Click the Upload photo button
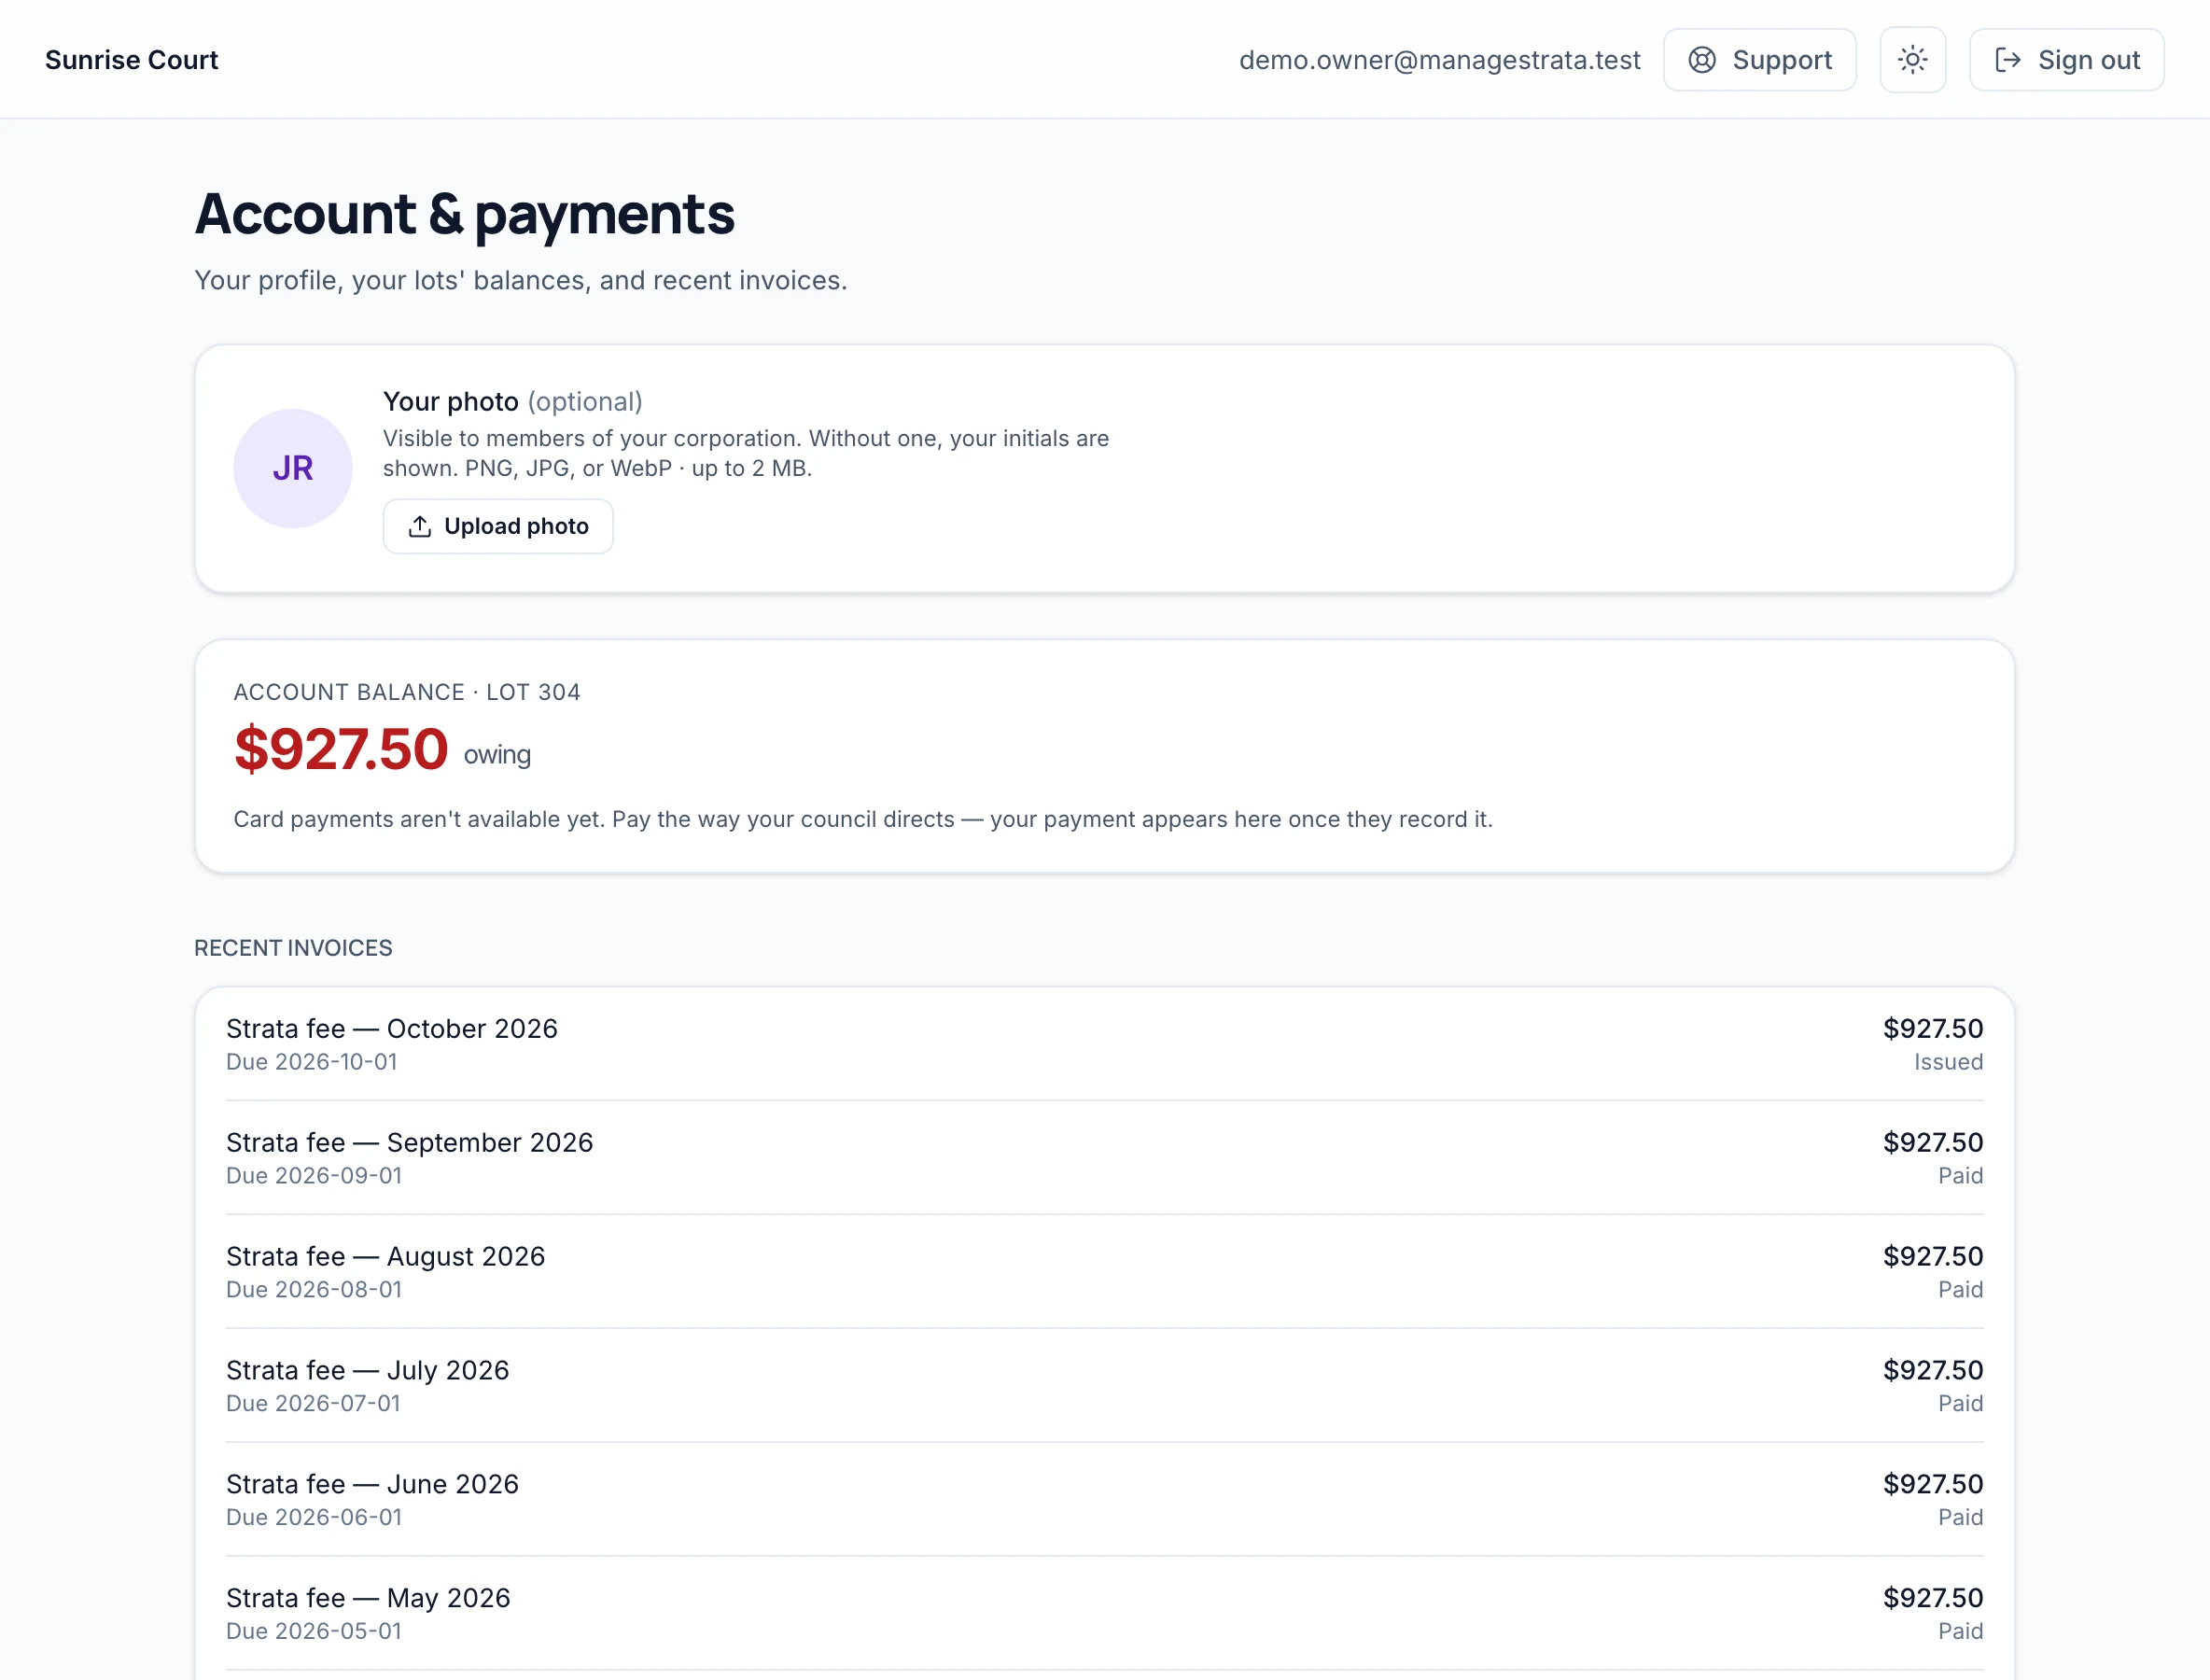 (x=498, y=526)
